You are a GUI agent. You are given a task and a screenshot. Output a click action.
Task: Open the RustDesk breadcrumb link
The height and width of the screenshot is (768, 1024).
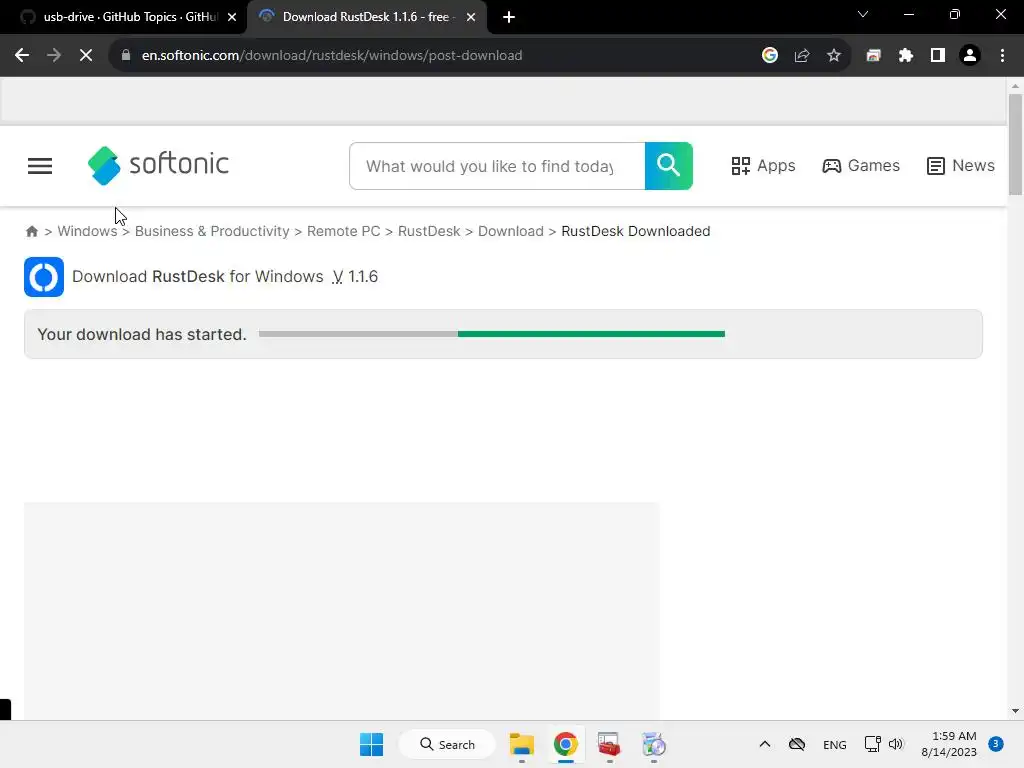pos(429,231)
